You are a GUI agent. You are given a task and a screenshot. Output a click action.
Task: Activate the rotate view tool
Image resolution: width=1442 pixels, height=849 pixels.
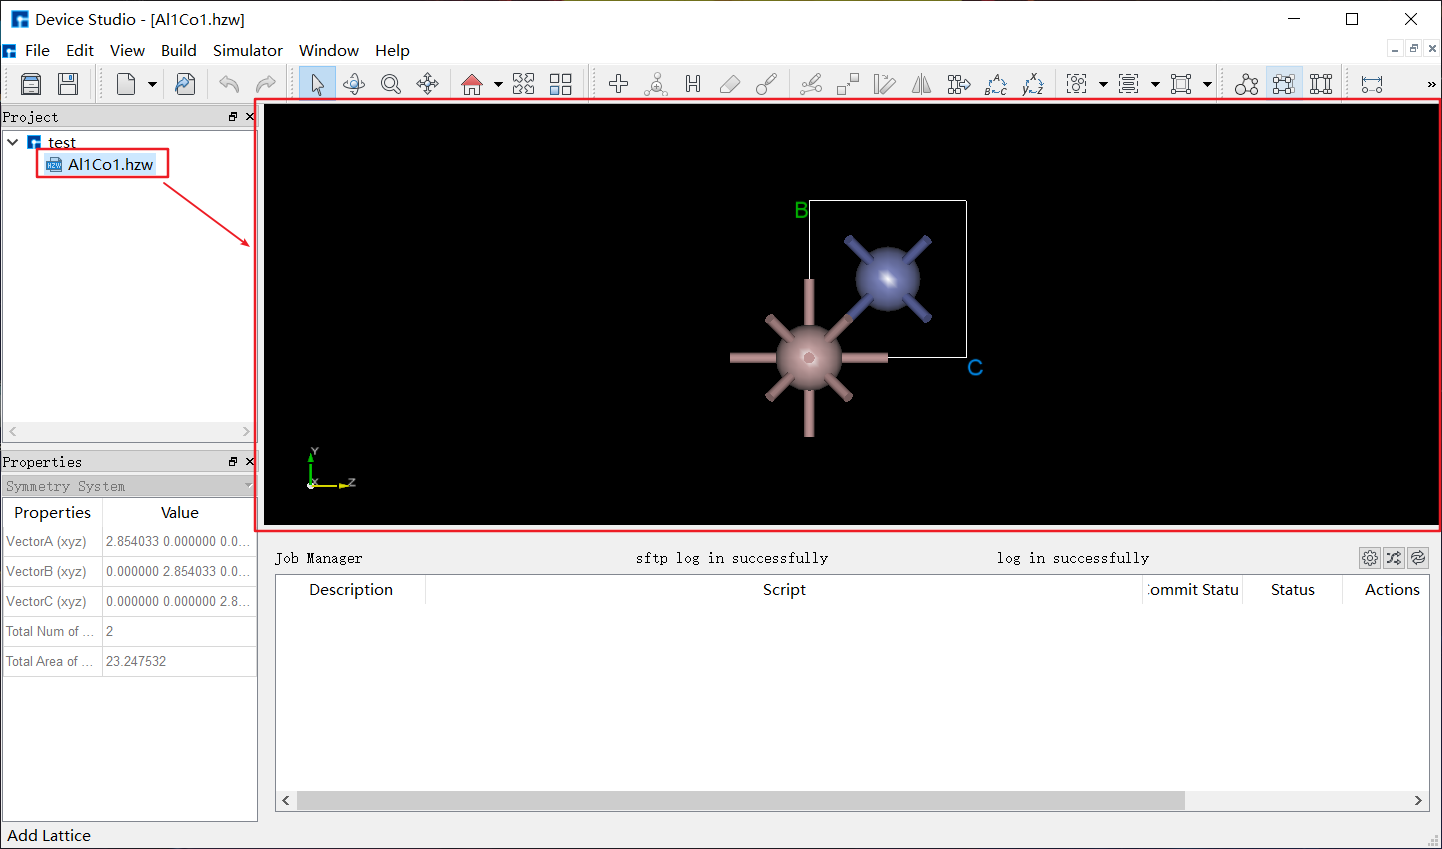pyautogui.click(x=354, y=84)
